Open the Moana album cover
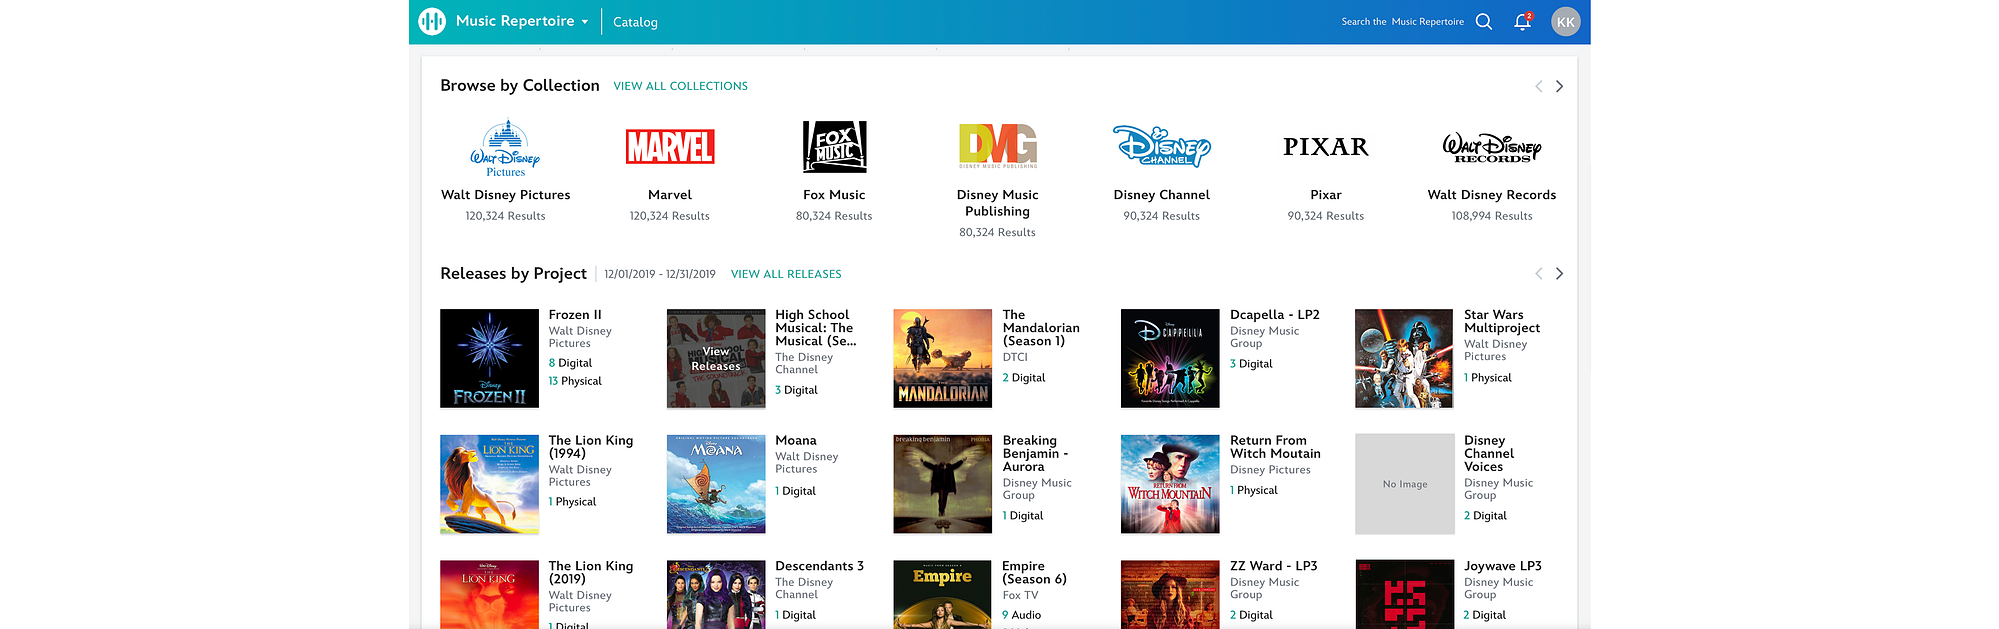The height and width of the screenshot is (629, 1999). tap(716, 484)
